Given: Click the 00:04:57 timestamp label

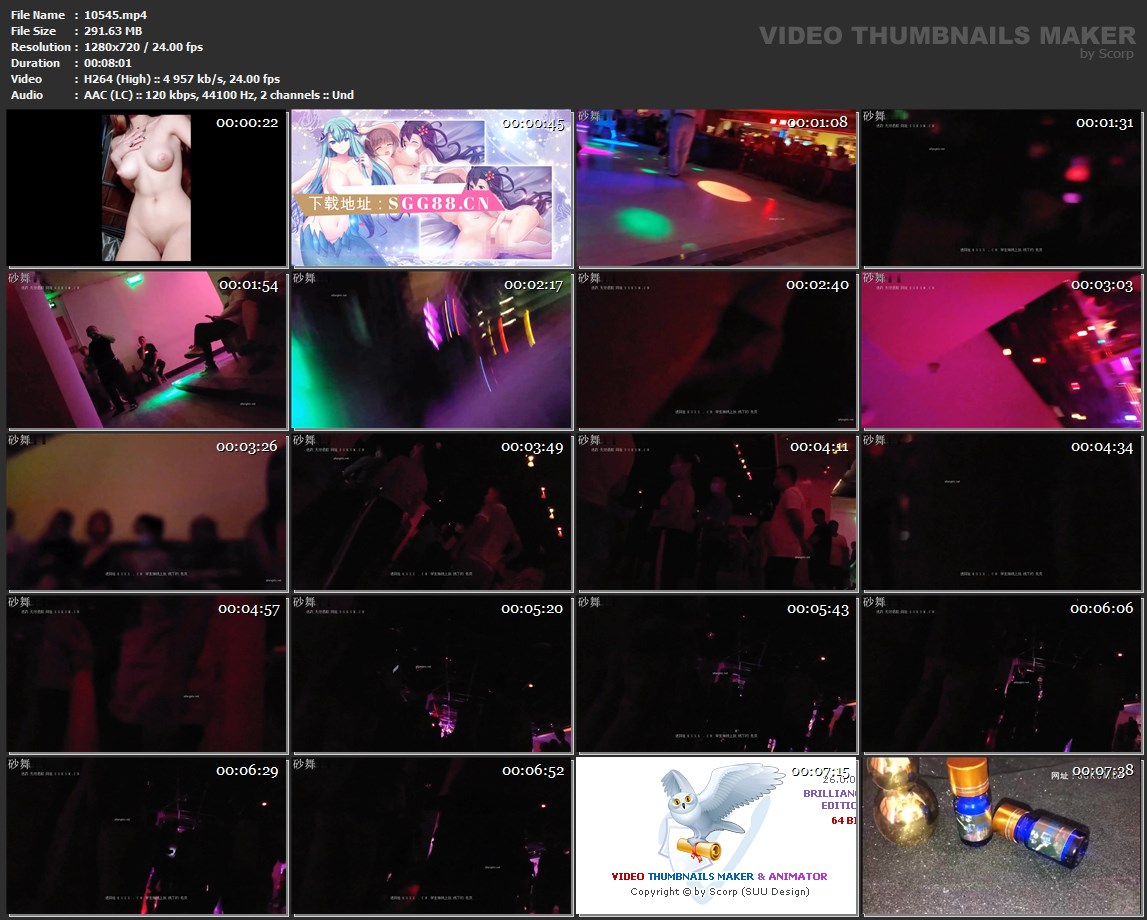Looking at the screenshot, I should pos(248,609).
